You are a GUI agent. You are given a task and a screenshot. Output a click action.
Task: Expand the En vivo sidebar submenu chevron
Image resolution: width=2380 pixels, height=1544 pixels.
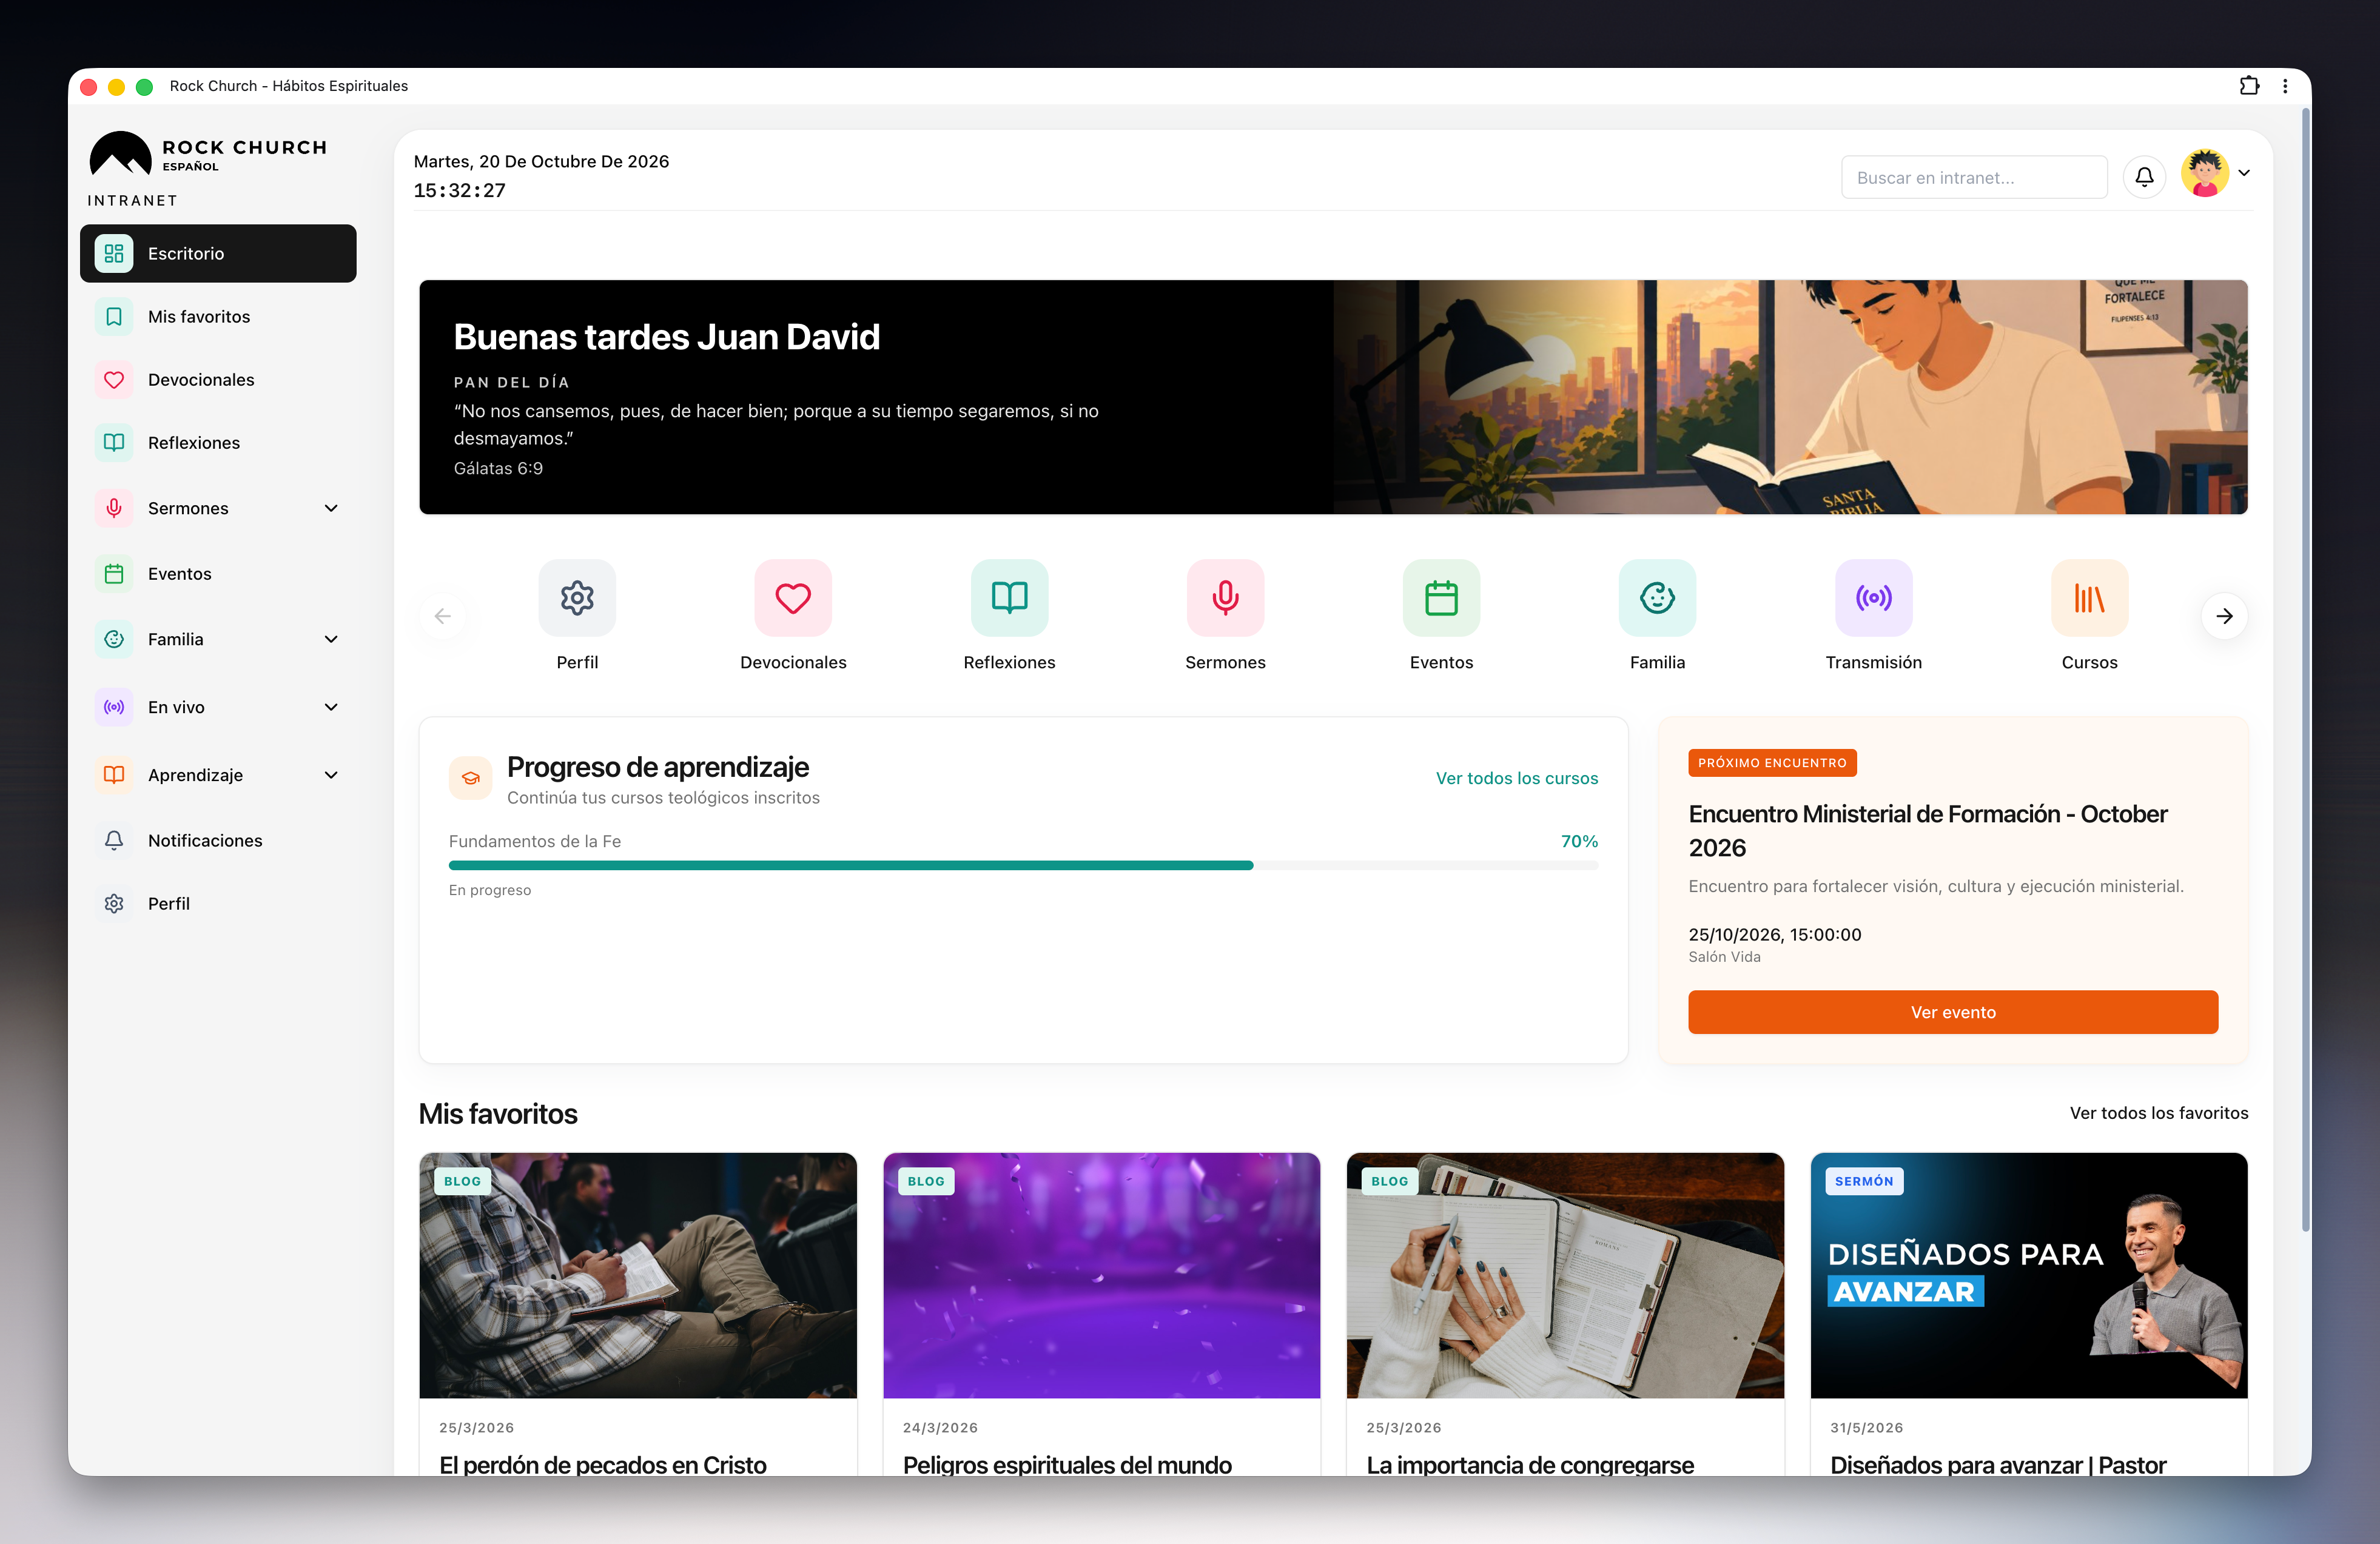[x=331, y=707]
